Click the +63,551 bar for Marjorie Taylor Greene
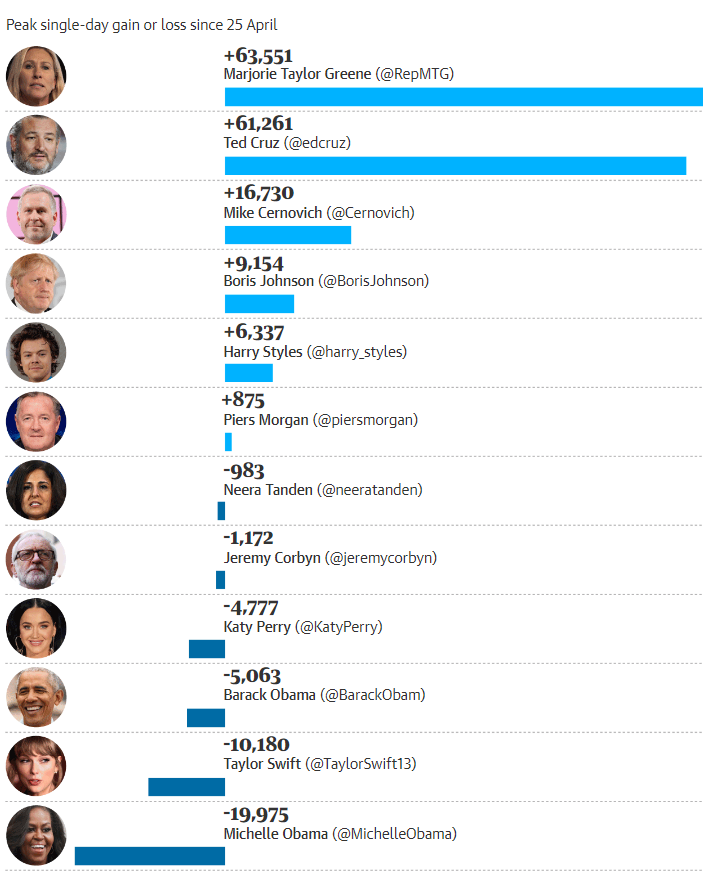 tap(464, 97)
